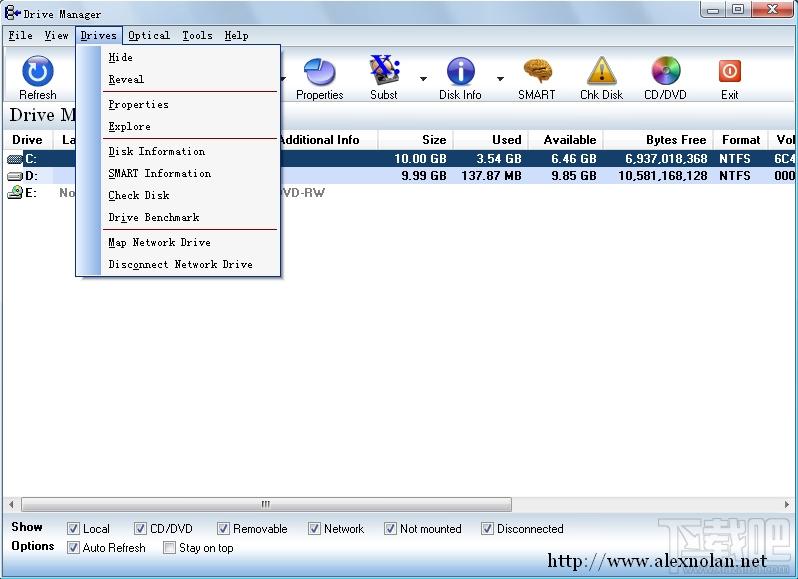Screen dimensions: 798x579
Task: Choose Hide from the Drives menu
Action: click(x=190, y=57)
